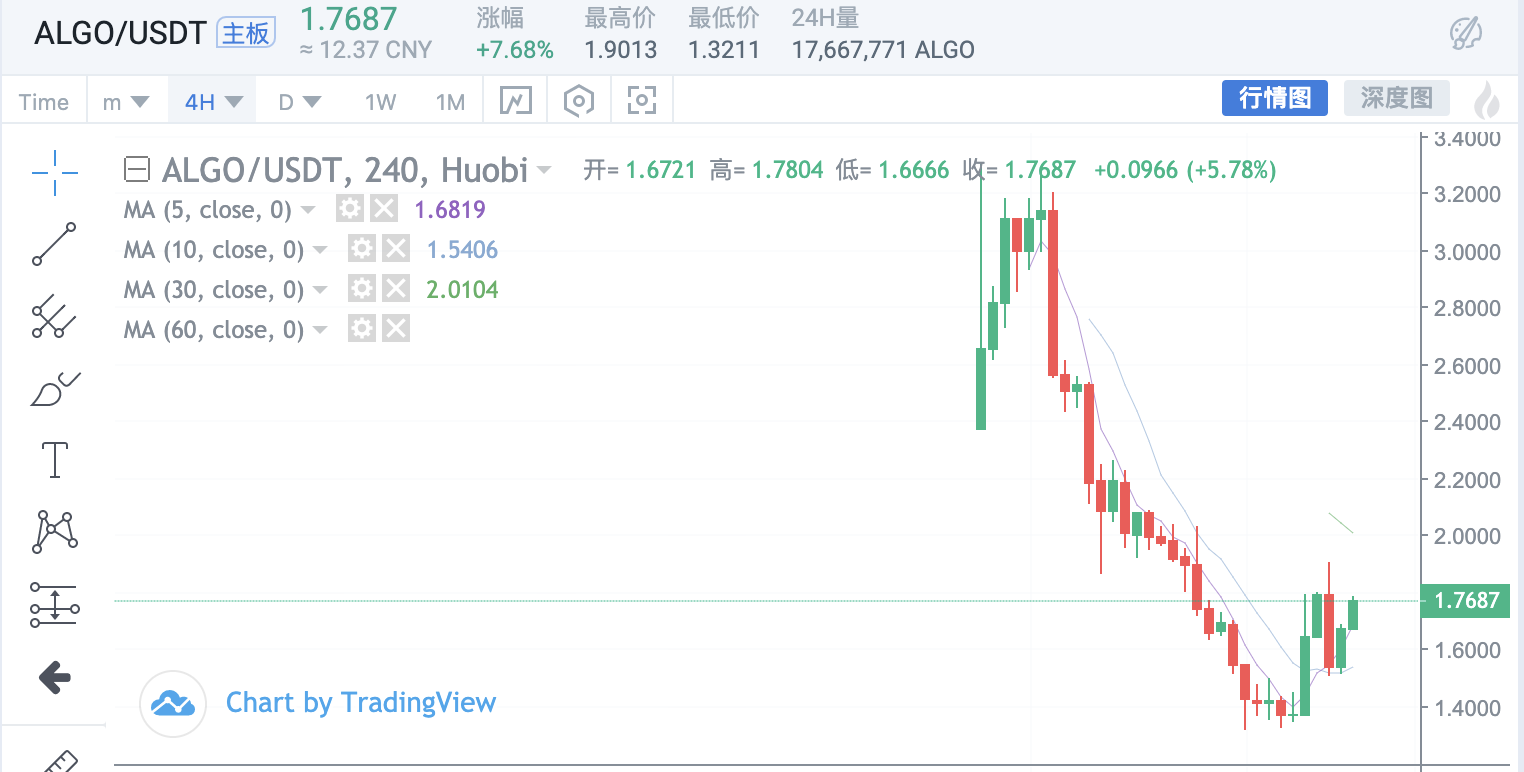Expand the minute interval dropdown
The width and height of the screenshot is (1524, 772).
point(126,101)
